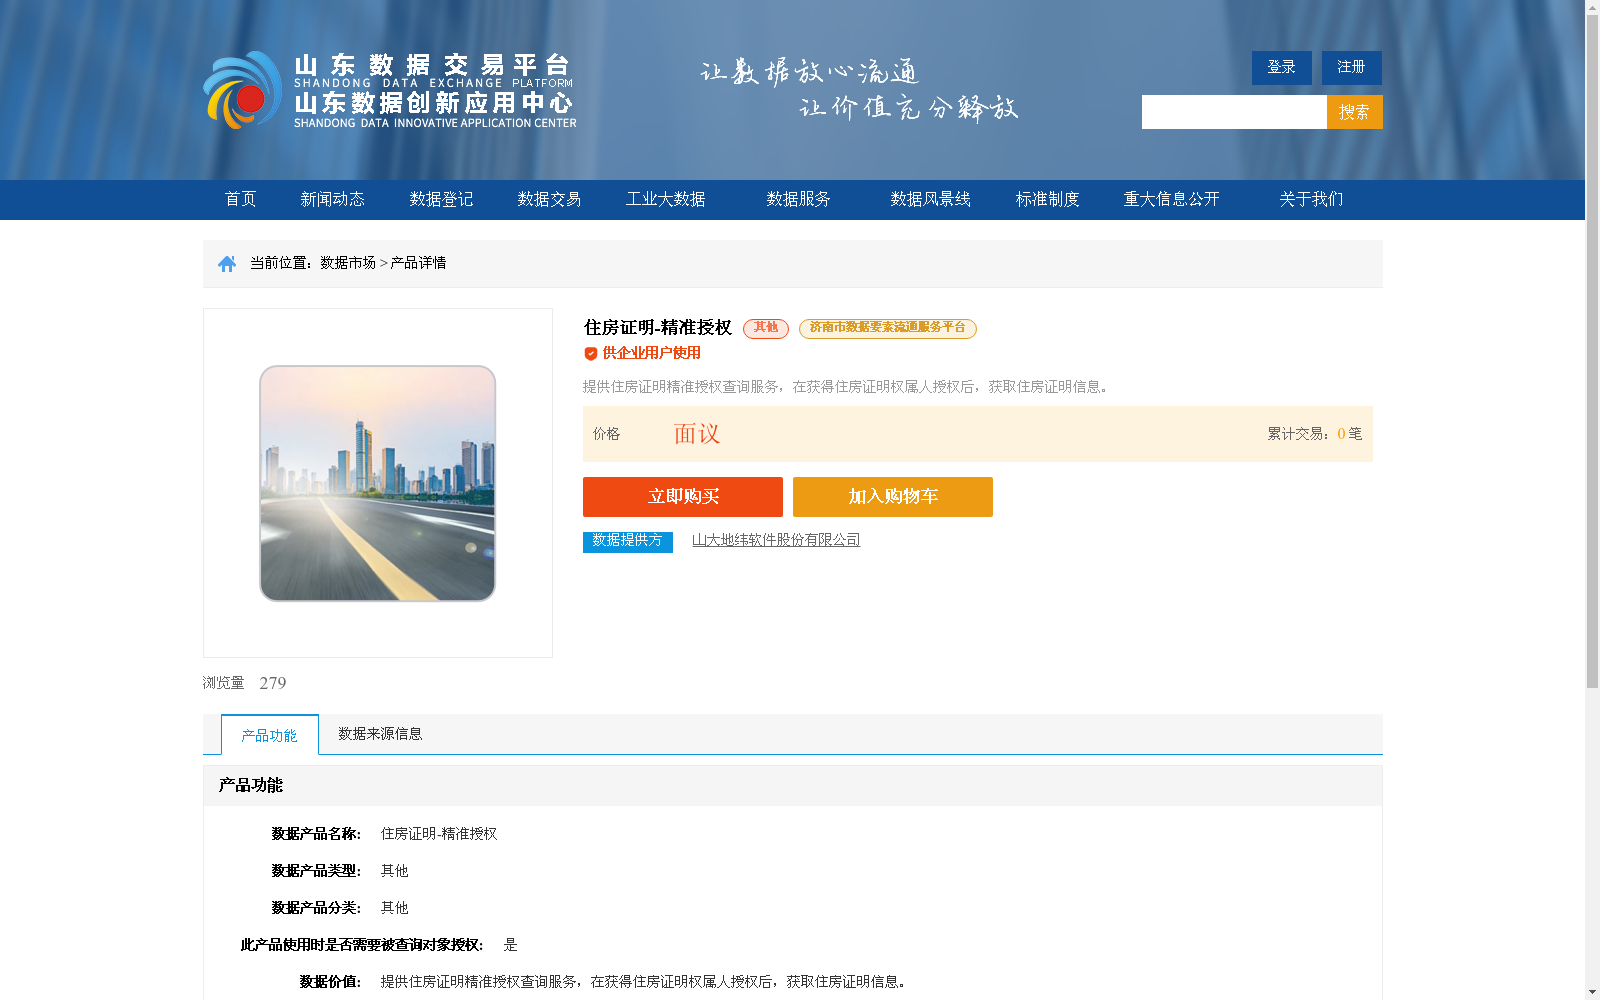The width and height of the screenshot is (1600, 1000).
Task: Open 数据风景线 navigation item
Action: [930, 199]
